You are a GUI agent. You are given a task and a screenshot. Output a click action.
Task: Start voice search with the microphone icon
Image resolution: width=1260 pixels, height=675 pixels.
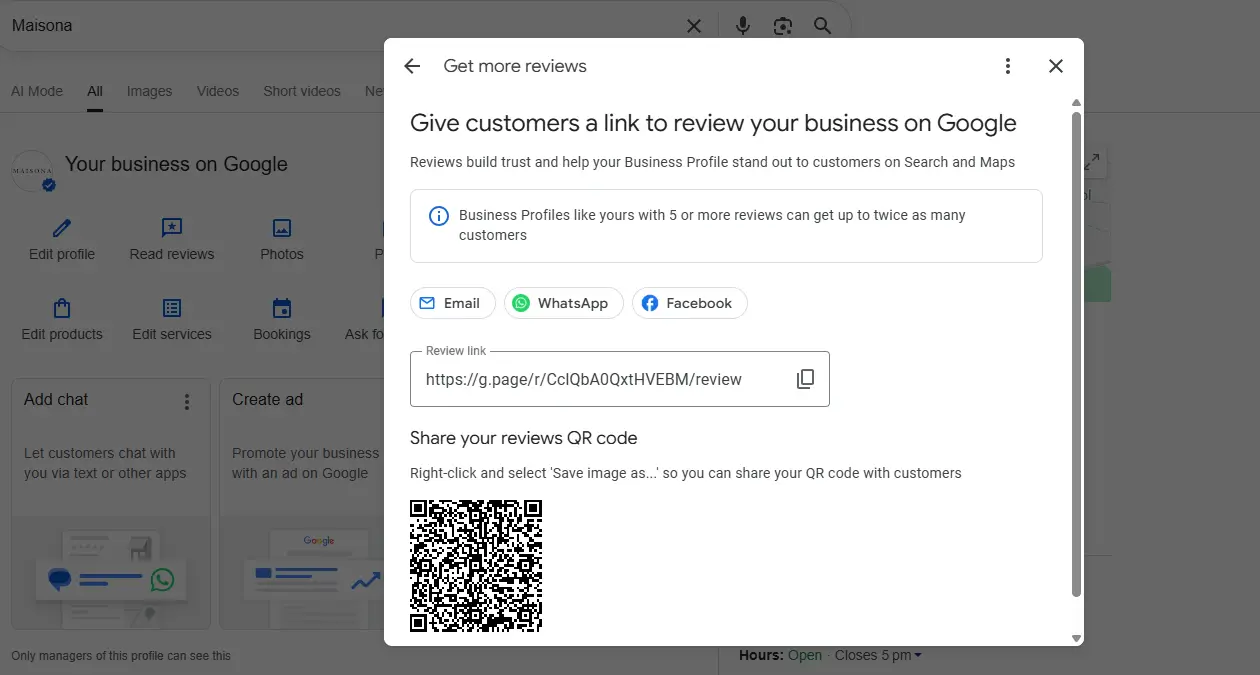click(x=743, y=26)
